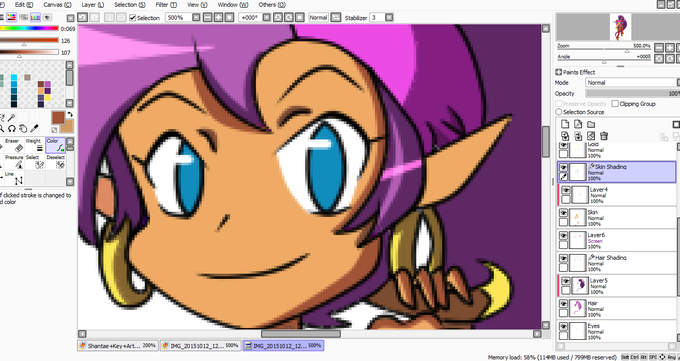Screen dimensions: 680x361
Task: Open the Canvas menu
Action: (57, 5)
